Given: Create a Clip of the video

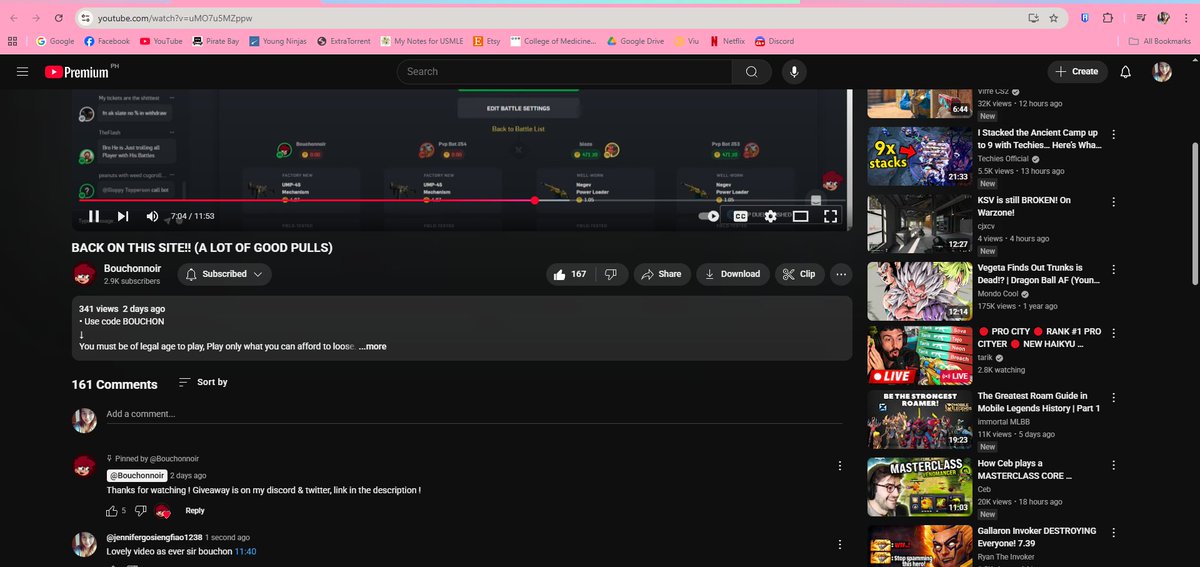Looking at the screenshot, I should tap(799, 274).
